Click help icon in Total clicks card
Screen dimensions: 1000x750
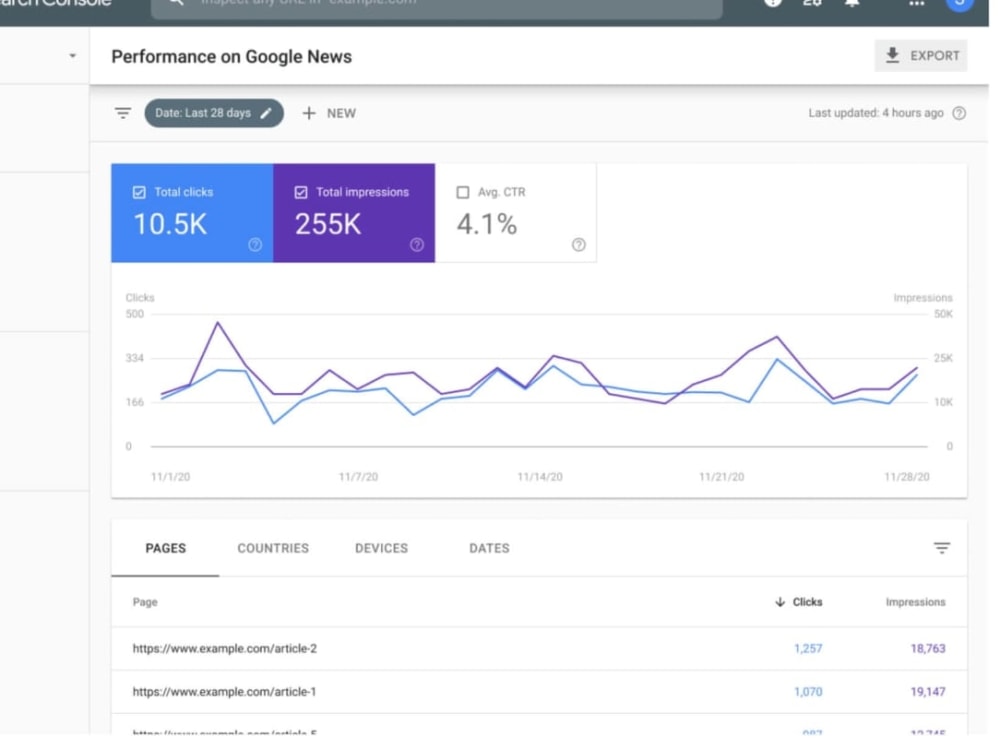coord(255,244)
